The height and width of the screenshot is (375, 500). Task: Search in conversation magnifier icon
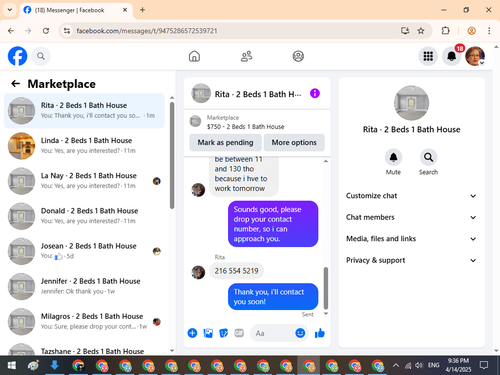428,157
